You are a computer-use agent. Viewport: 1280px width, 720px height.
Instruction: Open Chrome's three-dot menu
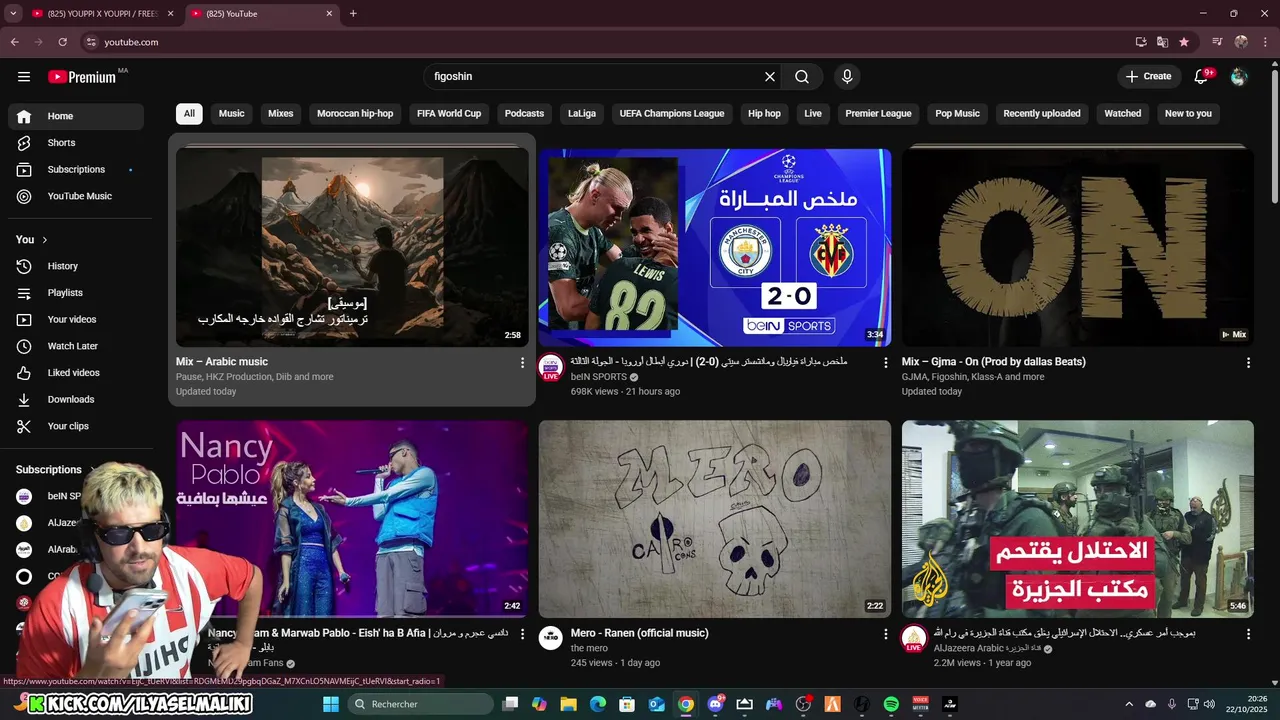(x=1264, y=42)
